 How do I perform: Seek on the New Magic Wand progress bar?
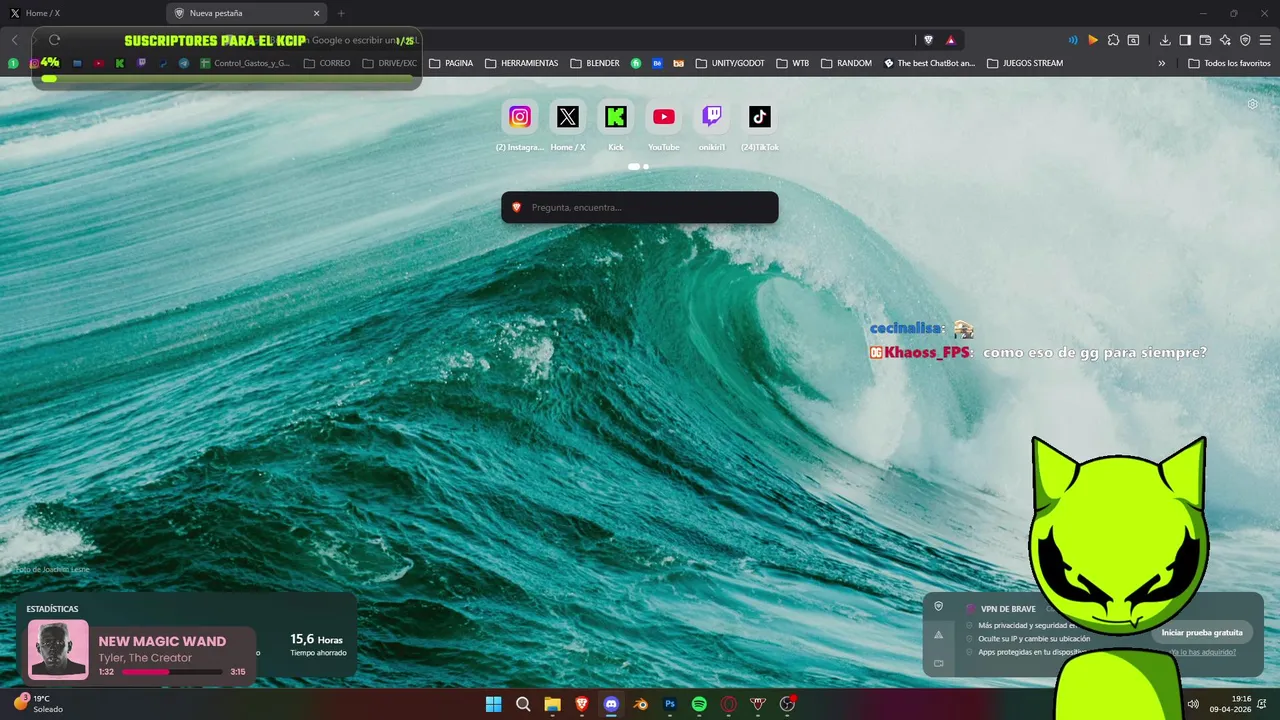click(172, 672)
